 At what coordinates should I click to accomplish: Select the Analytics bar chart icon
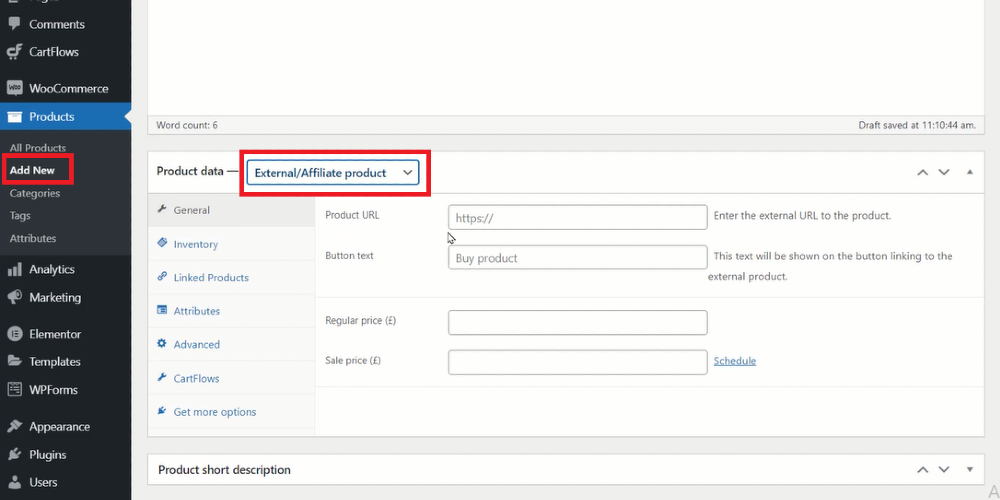pyautogui.click(x=15, y=270)
